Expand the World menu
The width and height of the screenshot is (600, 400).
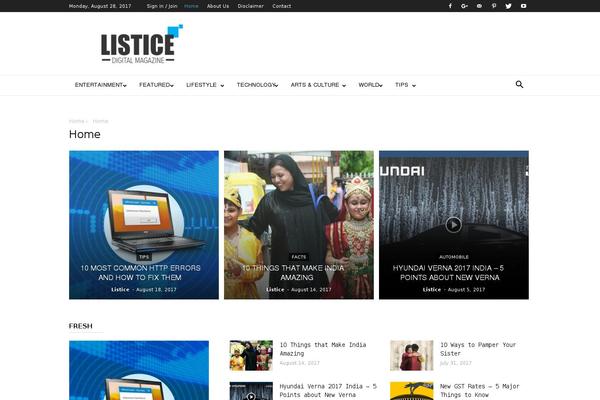coord(370,85)
